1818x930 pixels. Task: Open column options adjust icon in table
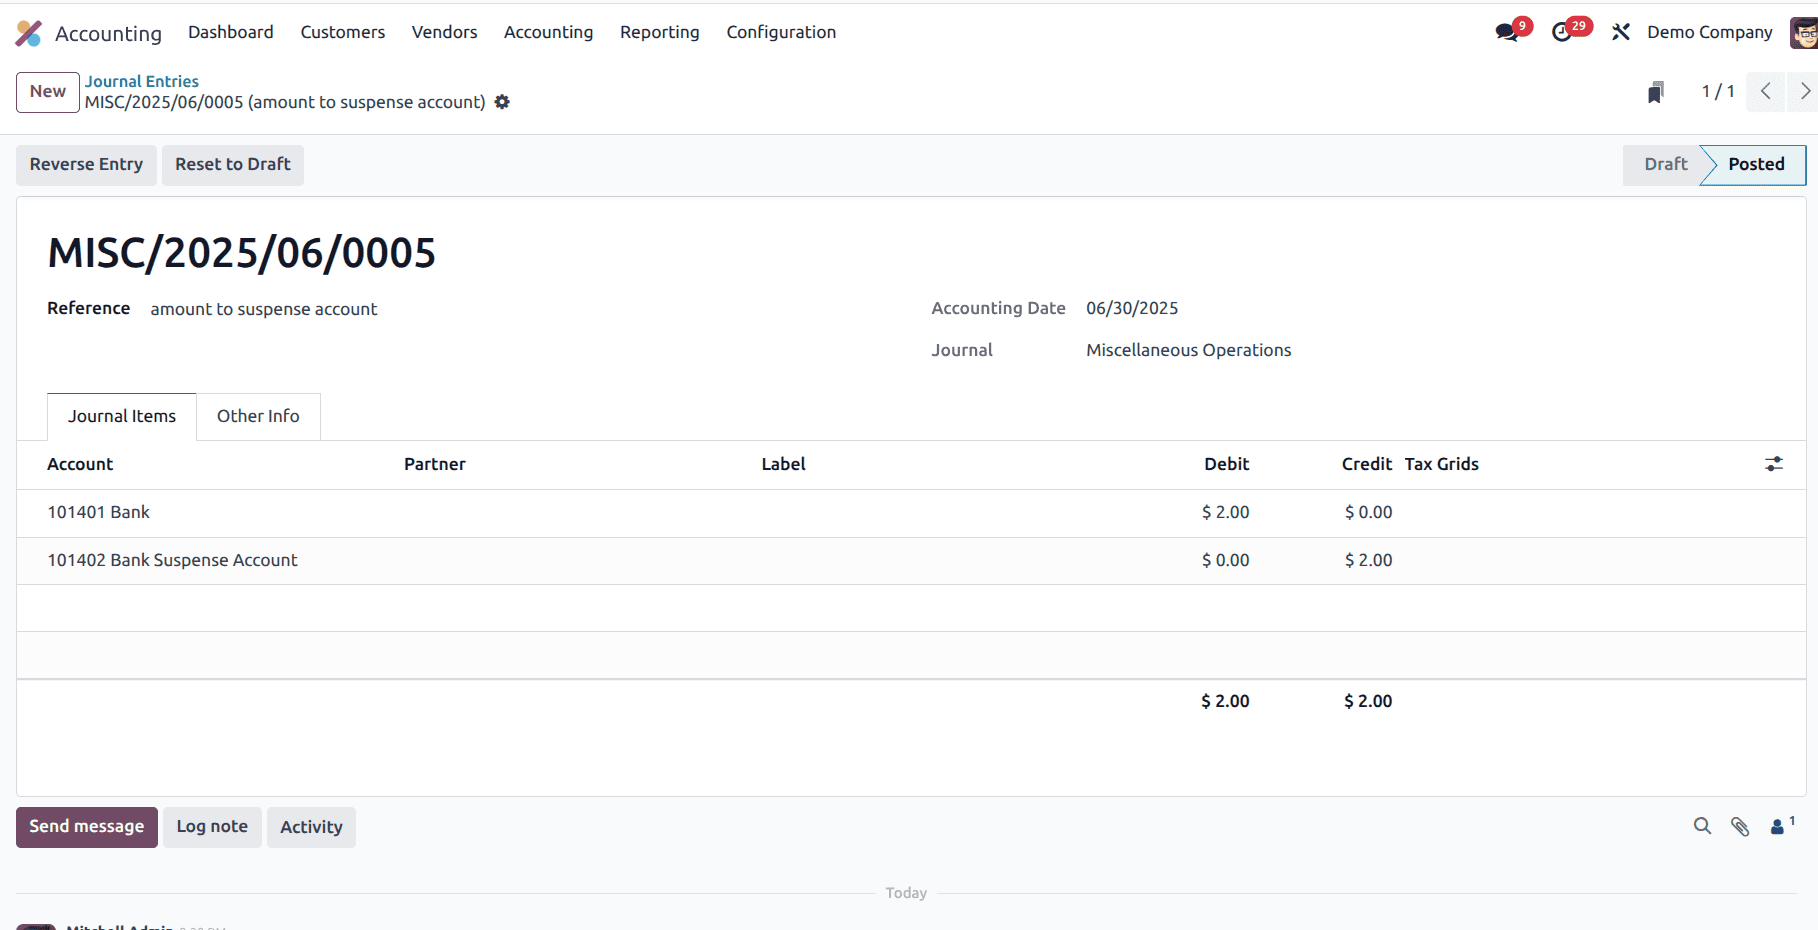point(1774,464)
